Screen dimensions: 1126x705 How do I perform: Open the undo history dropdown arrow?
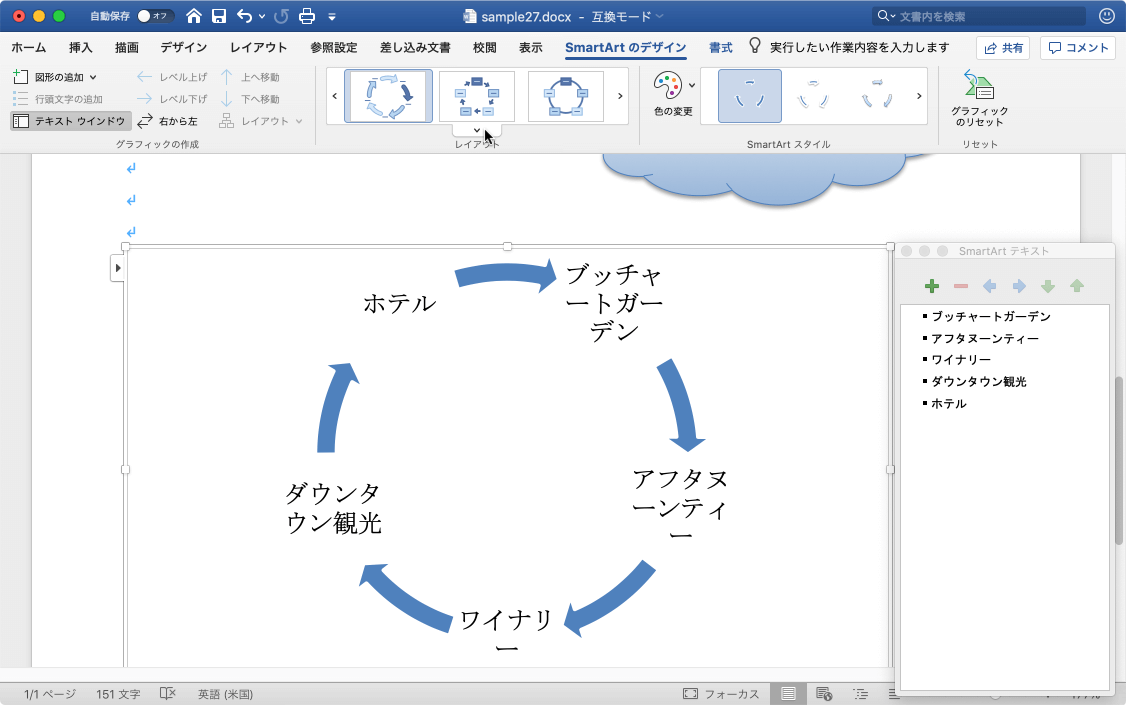point(261,16)
